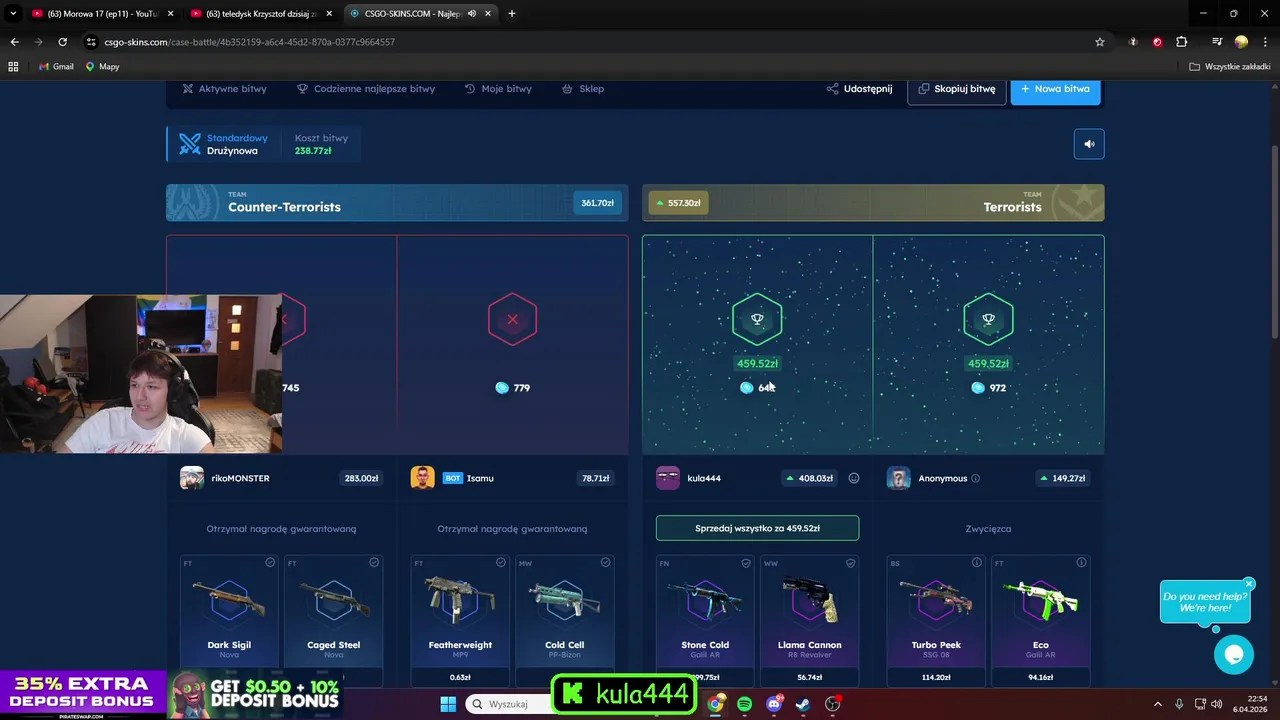Open Mapy bookmark

[x=103, y=66]
